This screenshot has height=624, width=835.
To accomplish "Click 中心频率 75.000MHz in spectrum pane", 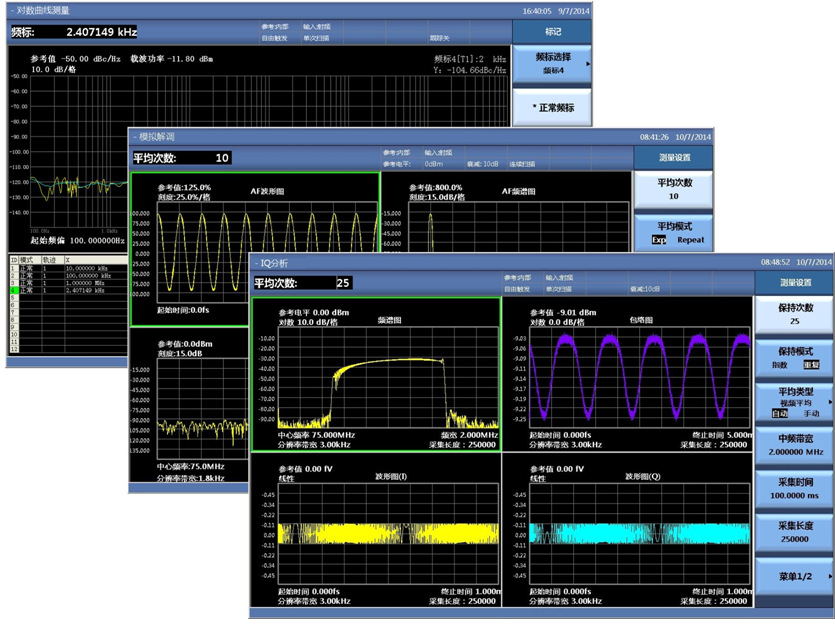I will tap(316, 436).
